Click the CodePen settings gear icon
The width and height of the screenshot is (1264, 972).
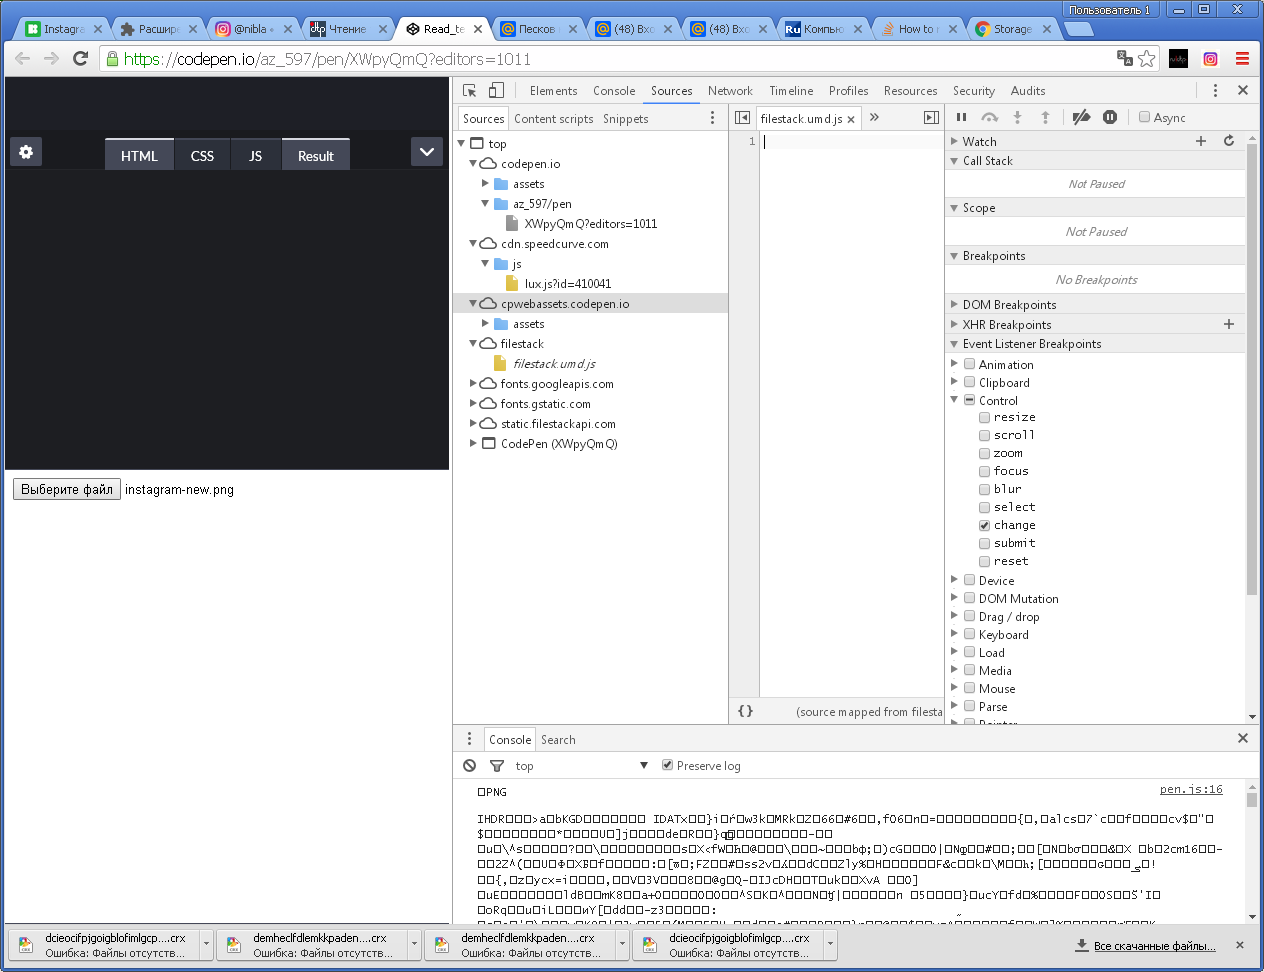point(26,152)
